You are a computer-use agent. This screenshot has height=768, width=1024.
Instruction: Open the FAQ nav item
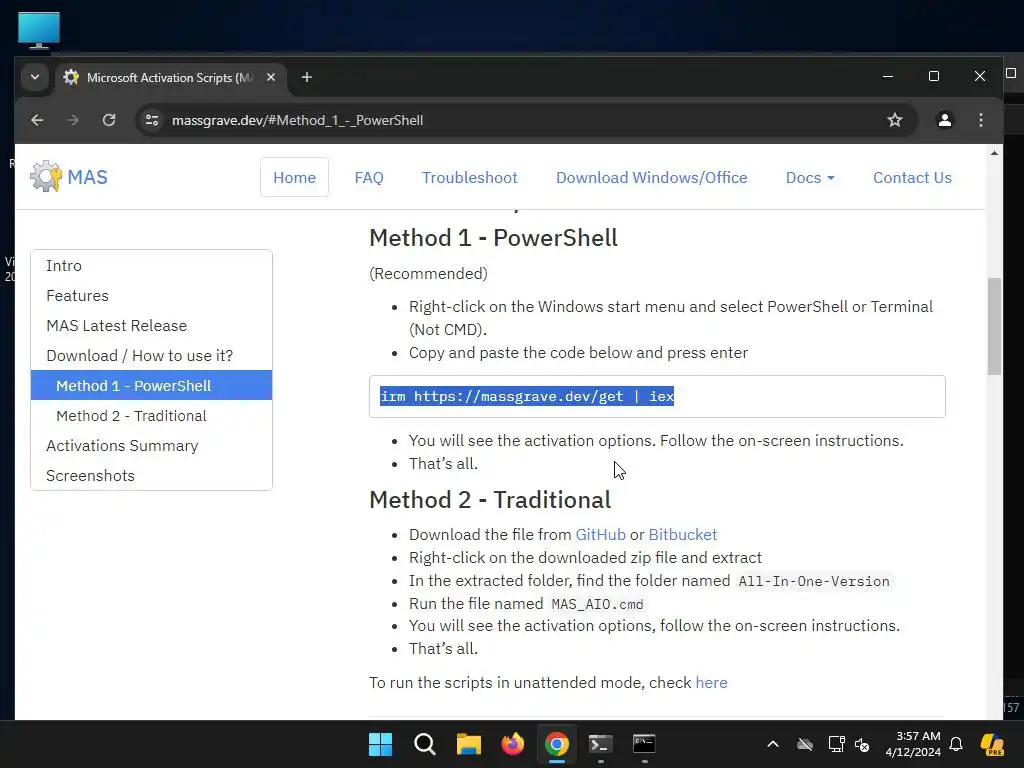click(369, 178)
